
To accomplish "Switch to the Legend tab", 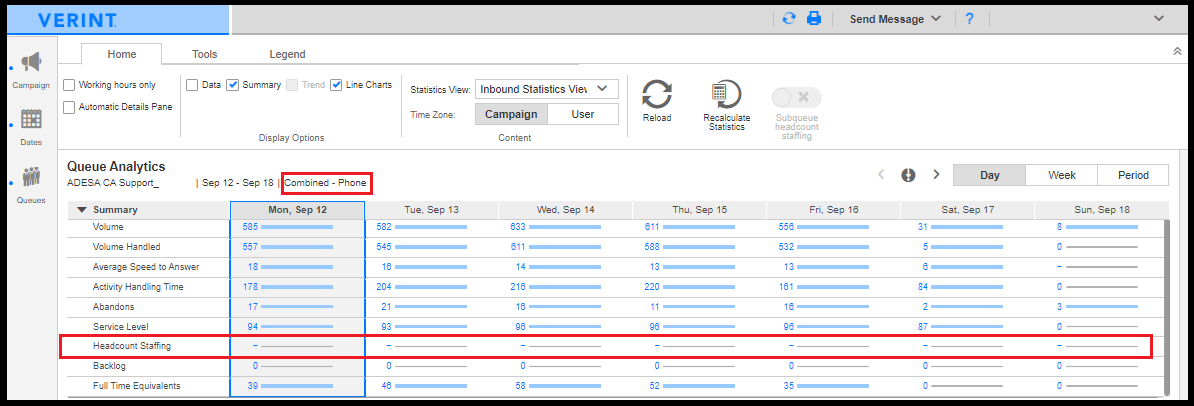I will point(287,54).
